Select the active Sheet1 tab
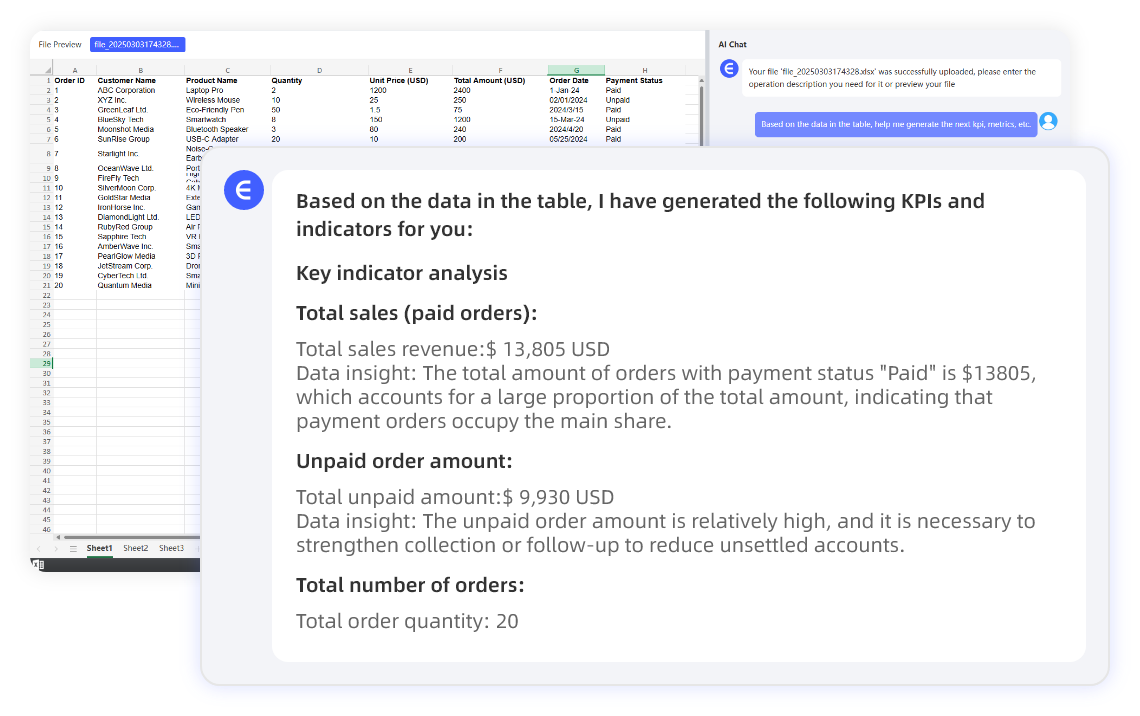1140x716 pixels. tap(100, 548)
